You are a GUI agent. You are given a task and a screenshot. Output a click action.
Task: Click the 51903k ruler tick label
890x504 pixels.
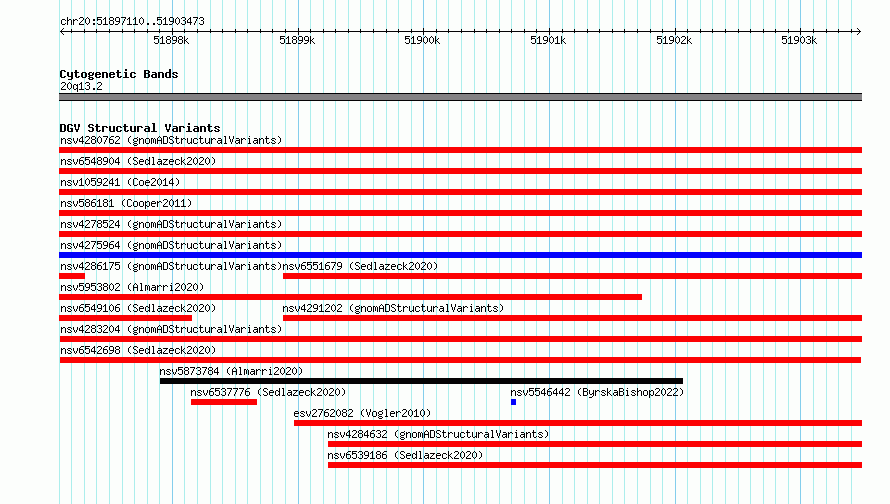(799, 40)
